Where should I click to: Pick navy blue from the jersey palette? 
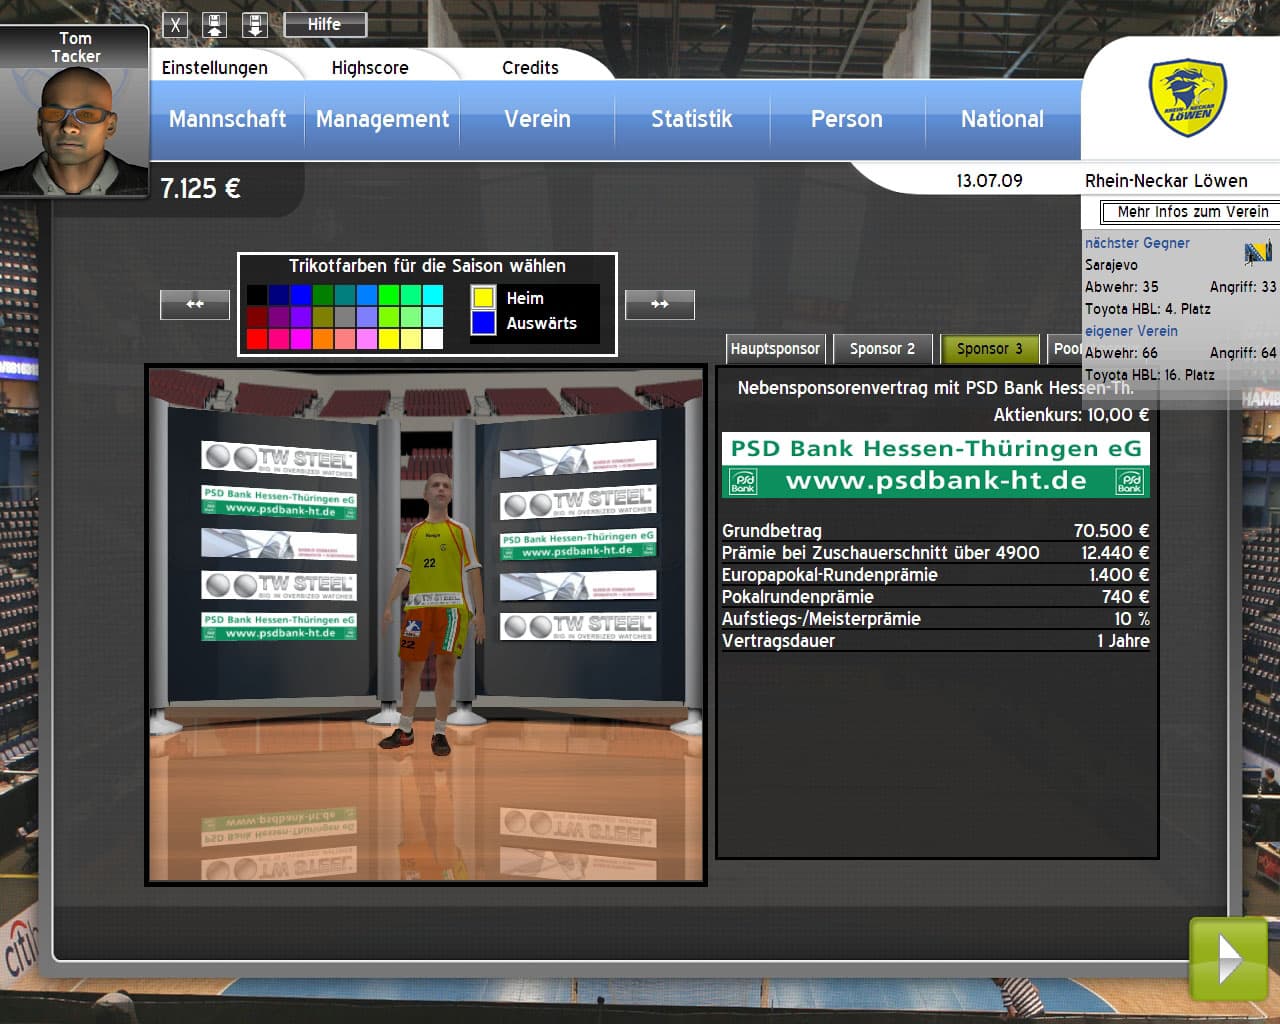click(279, 295)
